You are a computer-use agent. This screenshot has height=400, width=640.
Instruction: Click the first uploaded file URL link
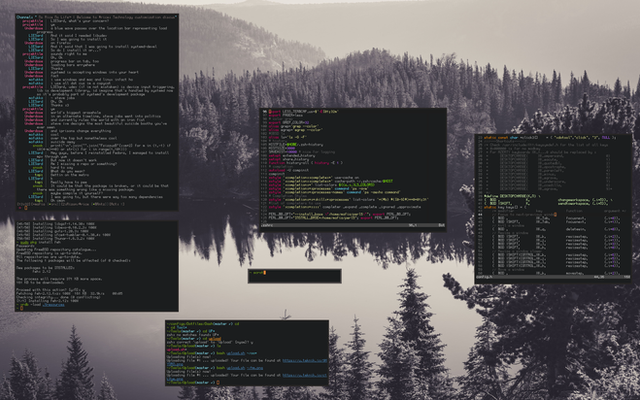click(305, 361)
